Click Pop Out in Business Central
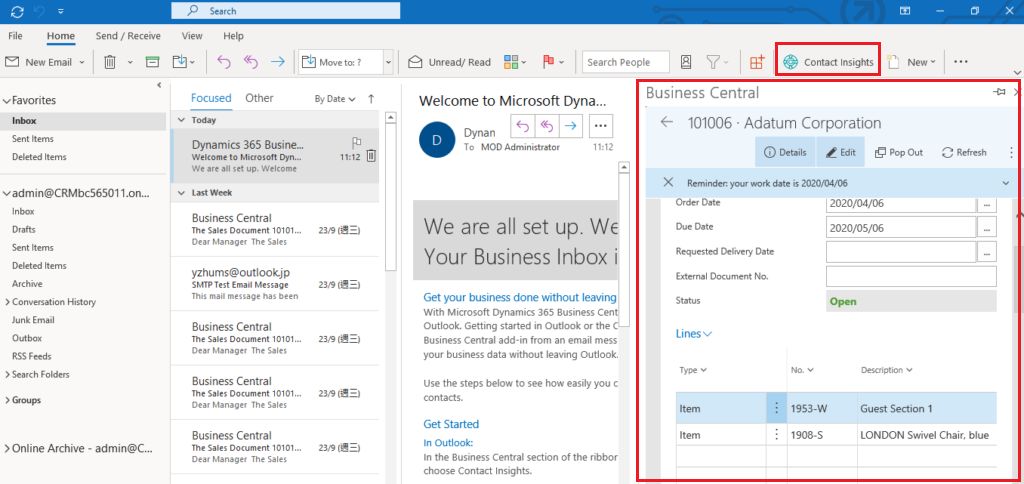This screenshot has width=1024, height=484. tap(899, 152)
